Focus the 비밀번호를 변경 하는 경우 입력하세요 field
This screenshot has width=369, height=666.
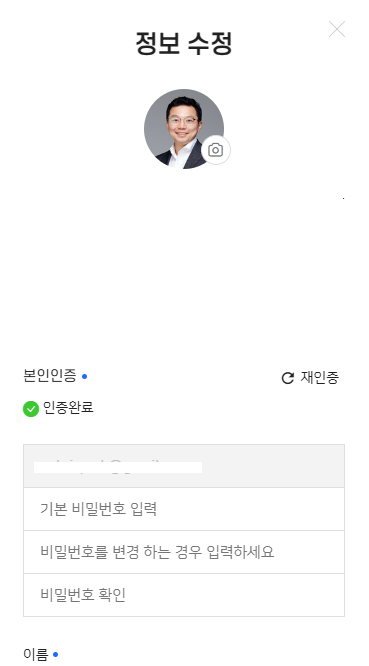(184, 552)
